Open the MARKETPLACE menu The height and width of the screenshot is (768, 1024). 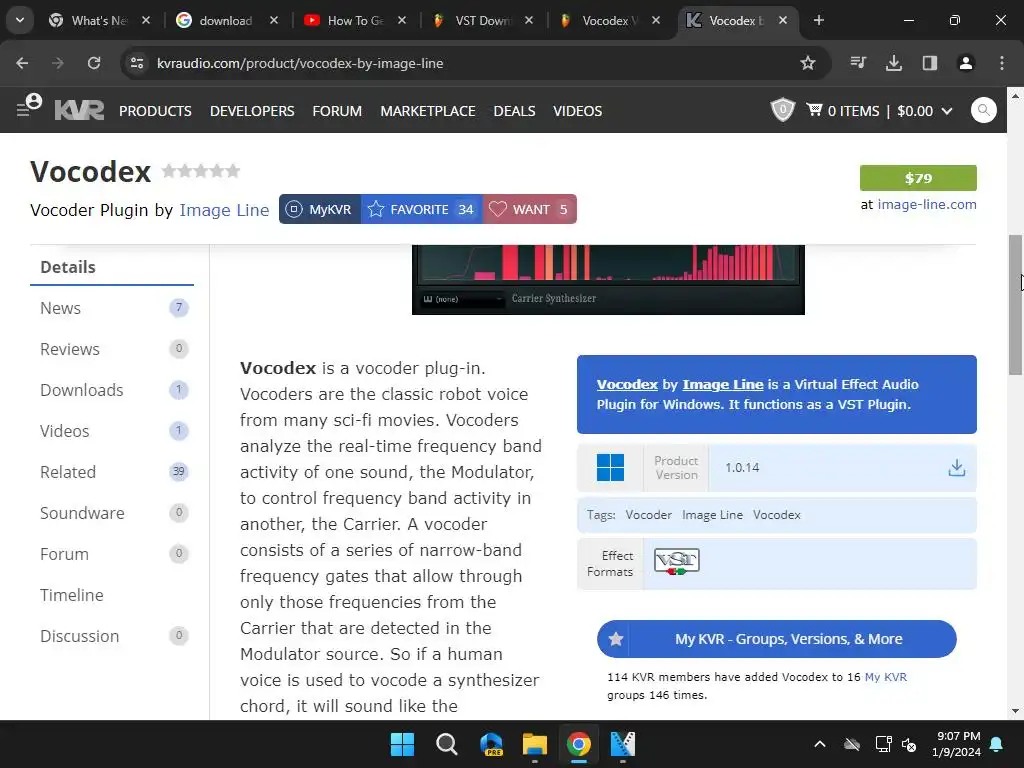428,111
